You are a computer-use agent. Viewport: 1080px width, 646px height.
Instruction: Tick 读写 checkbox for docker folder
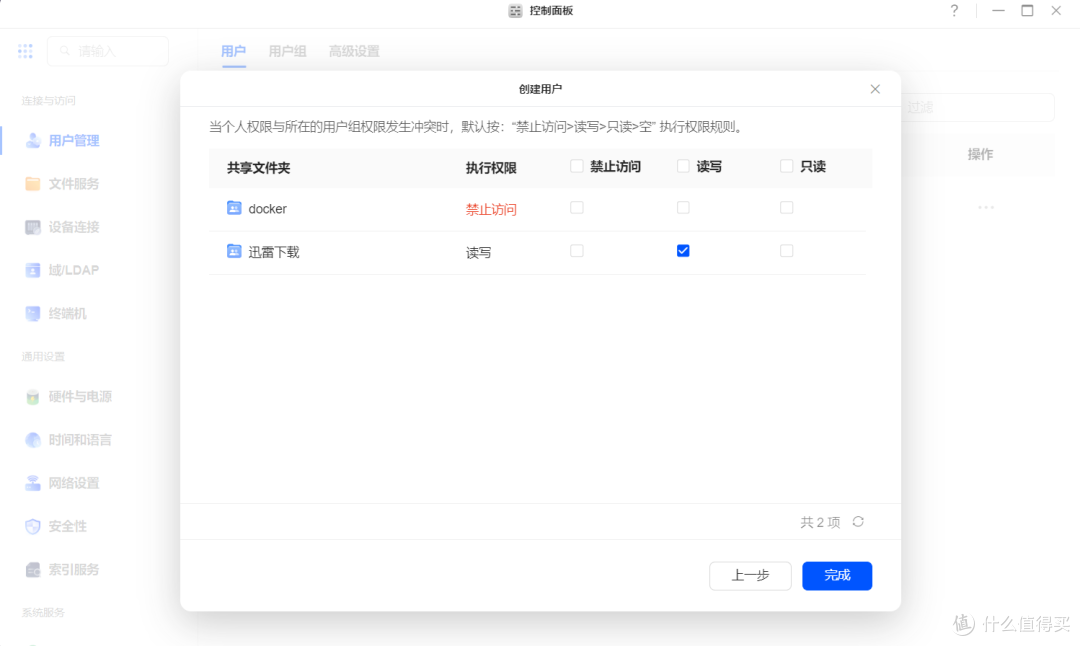683,207
